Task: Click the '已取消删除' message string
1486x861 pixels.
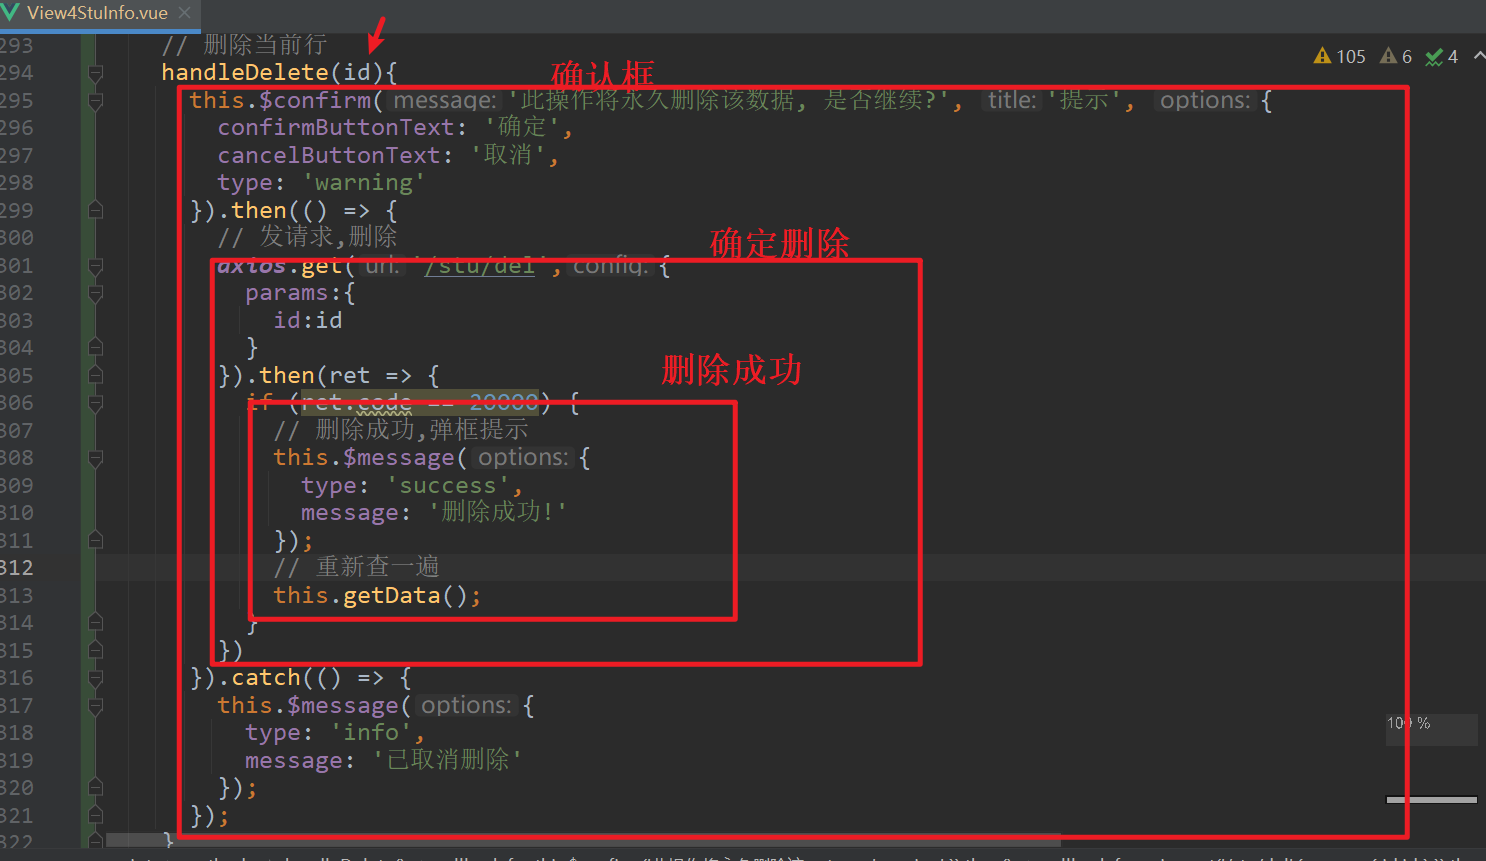Action: pyautogui.click(x=448, y=761)
